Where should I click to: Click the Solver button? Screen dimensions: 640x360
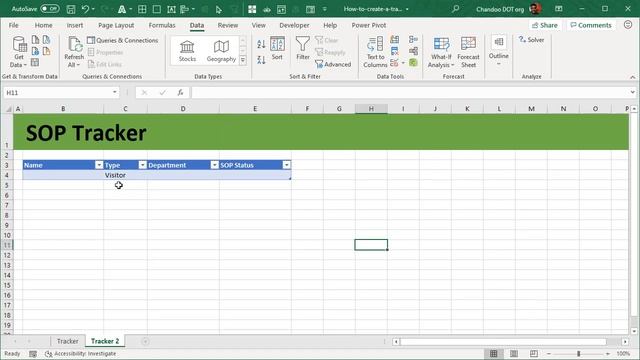(x=531, y=40)
